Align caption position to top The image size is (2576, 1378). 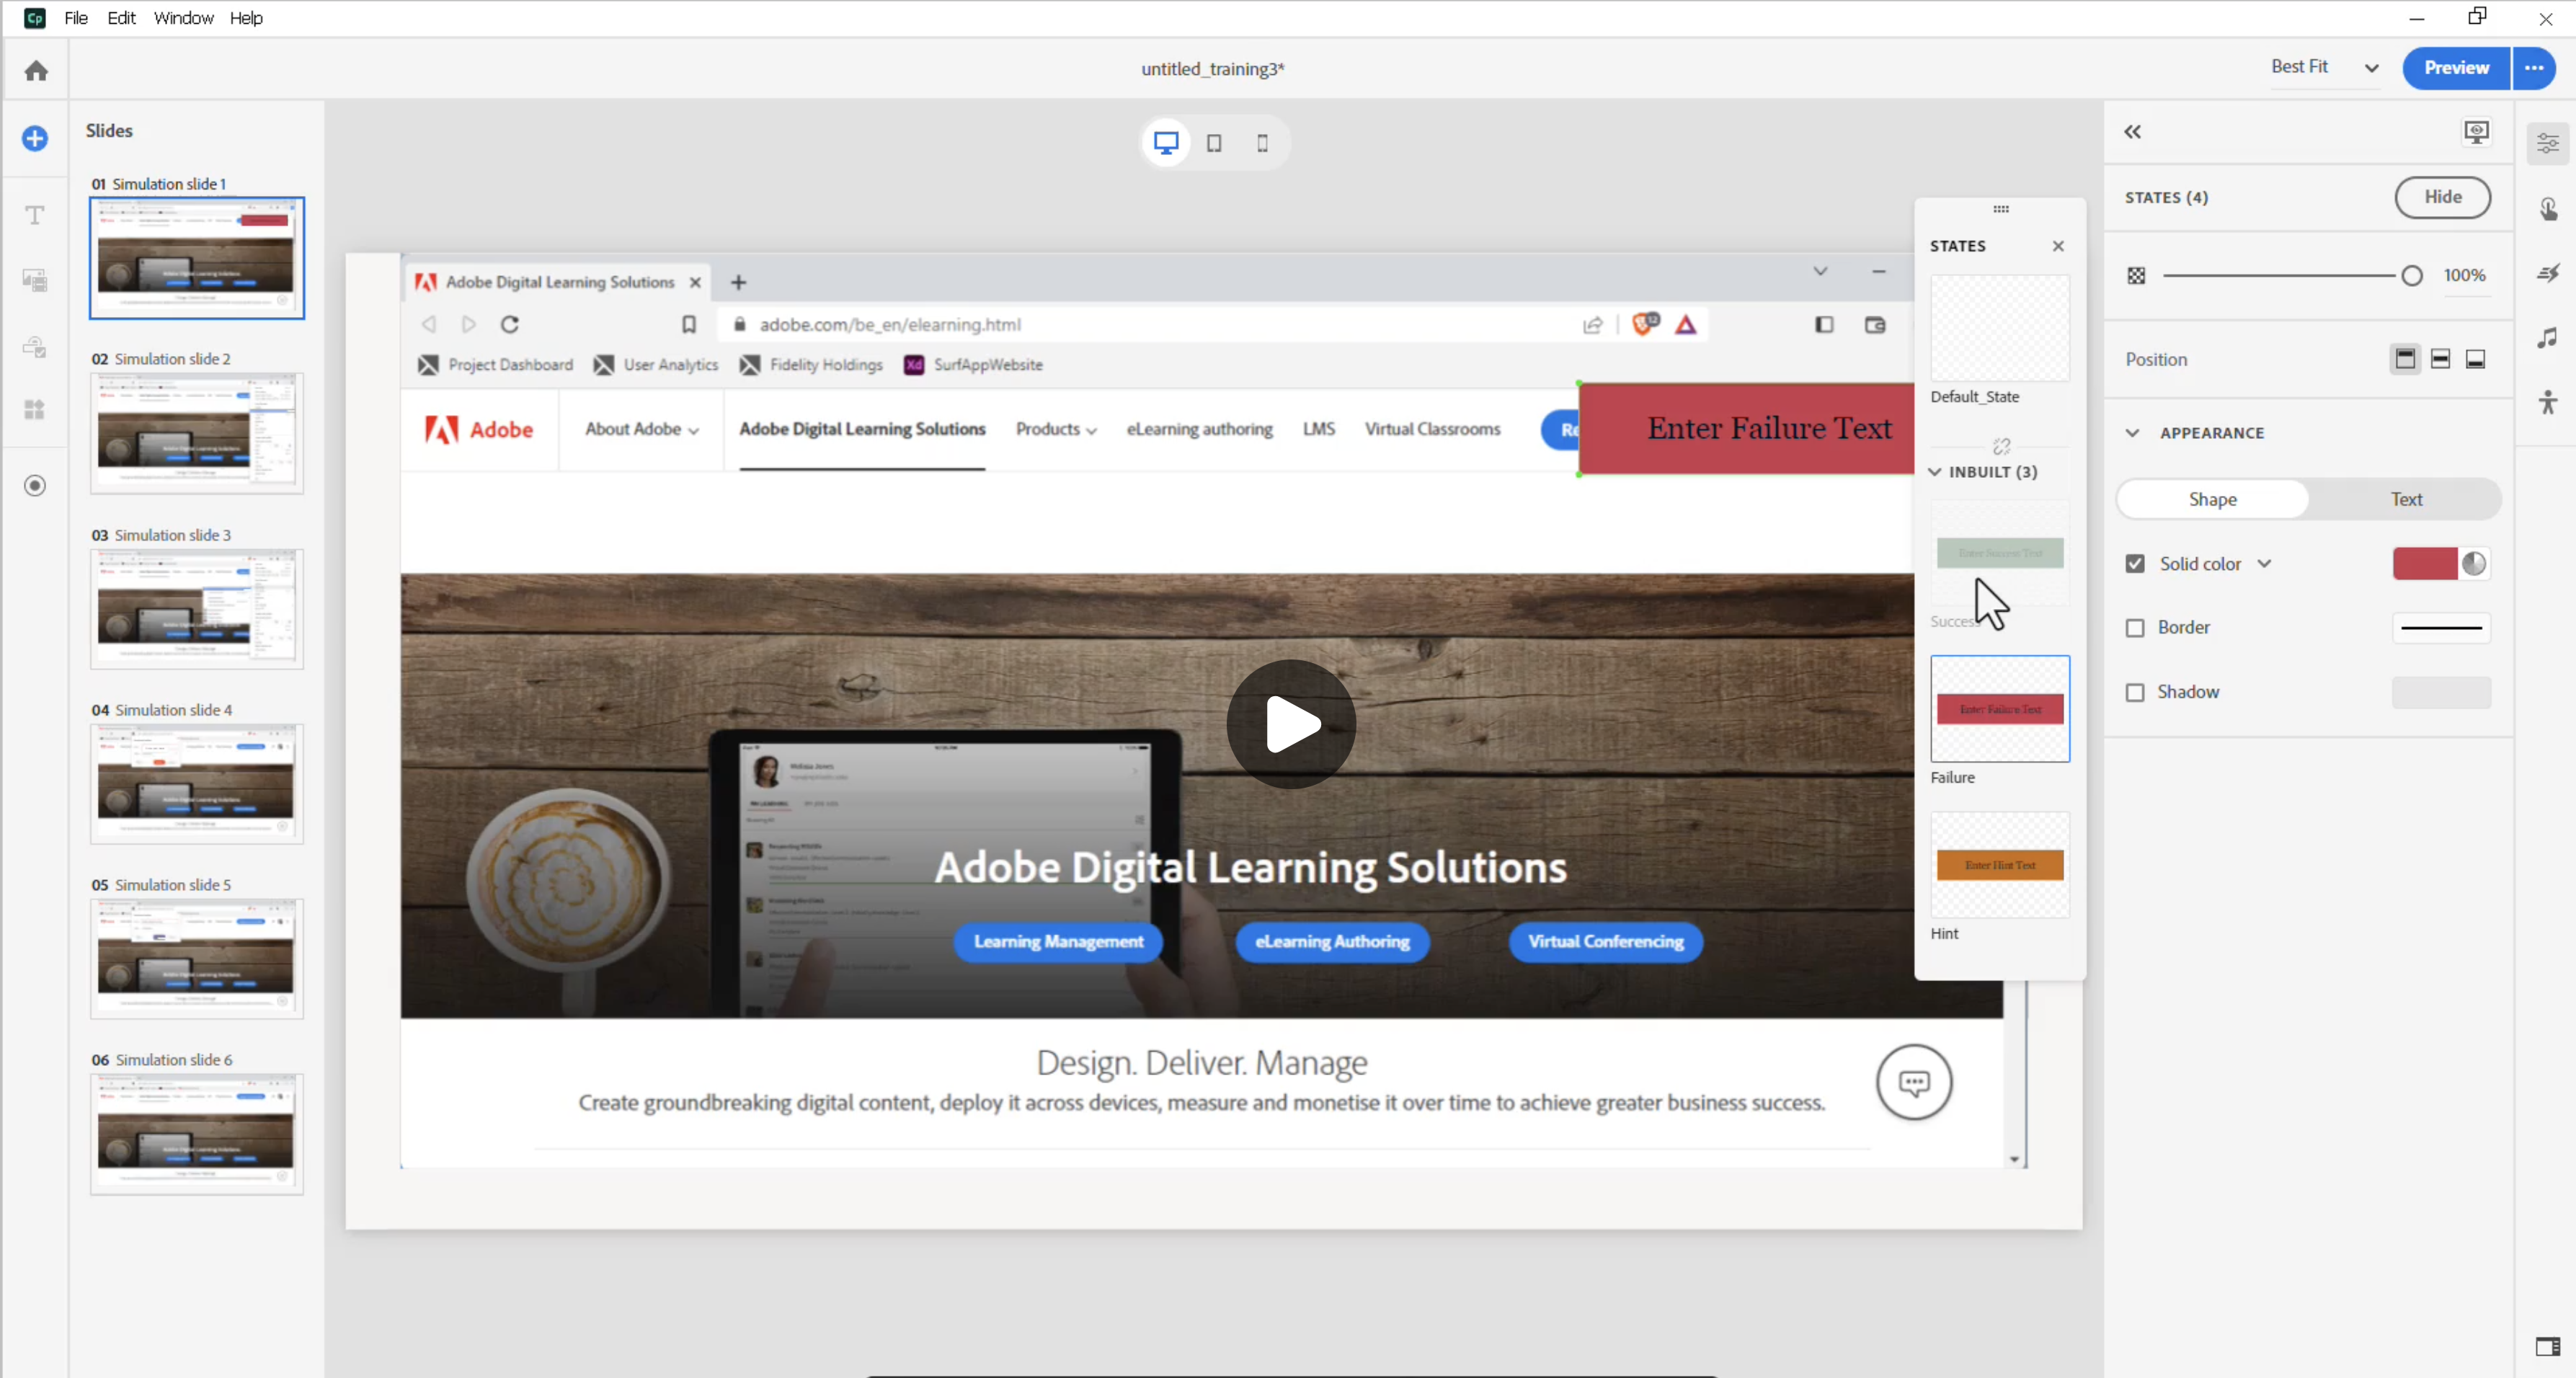tap(2405, 359)
